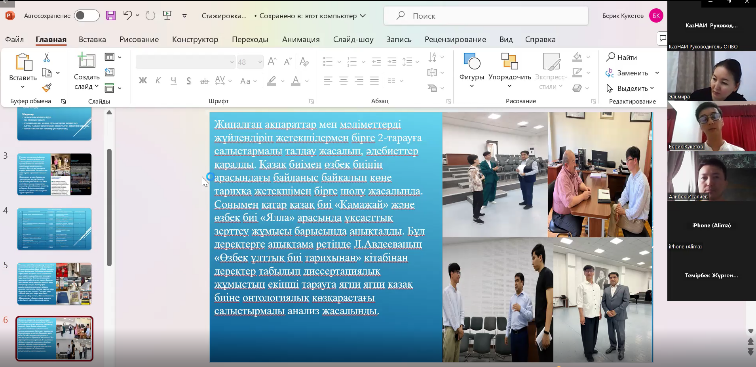756x367 pixels.
Task: Click the Format Painter brush icon
Action: pos(47,88)
